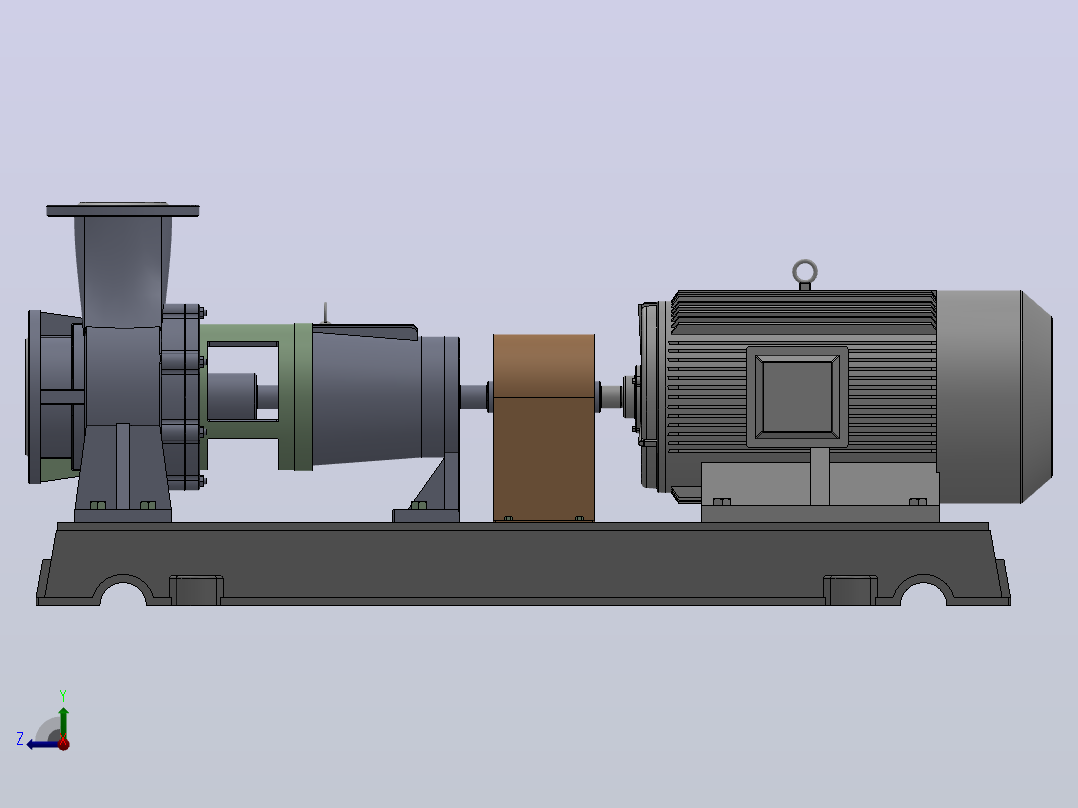1078x808 pixels.
Task: Select the motor fan cover
Action: click(993, 397)
